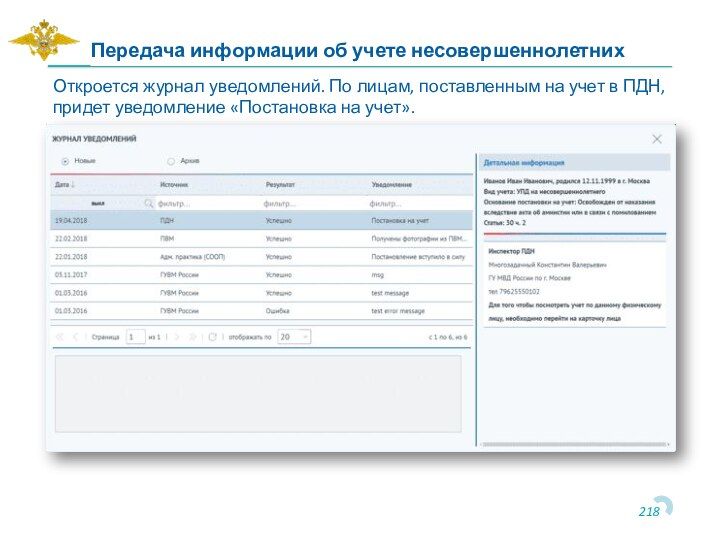This screenshot has height=540, width=720.
Task: Close the notification journal window
Action: pos(657,140)
